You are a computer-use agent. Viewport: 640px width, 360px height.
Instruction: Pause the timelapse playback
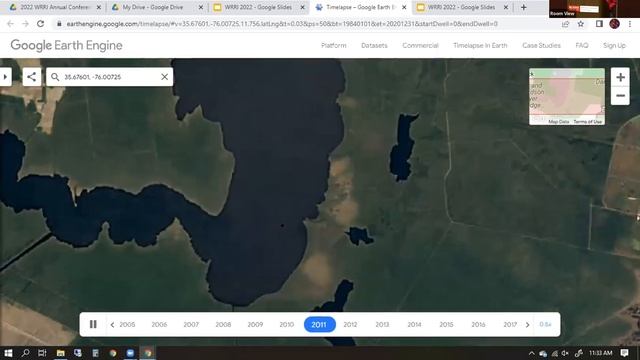[x=93, y=324]
